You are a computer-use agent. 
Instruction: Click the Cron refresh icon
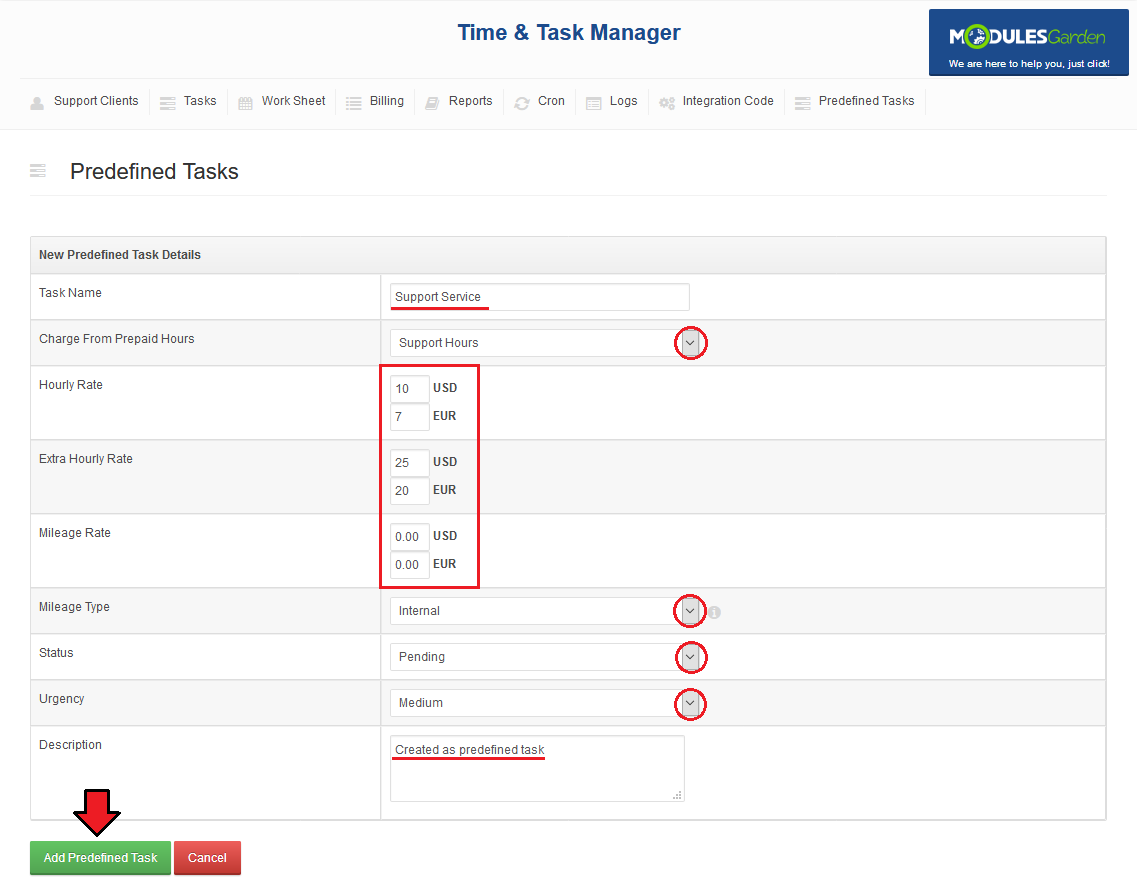click(521, 103)
